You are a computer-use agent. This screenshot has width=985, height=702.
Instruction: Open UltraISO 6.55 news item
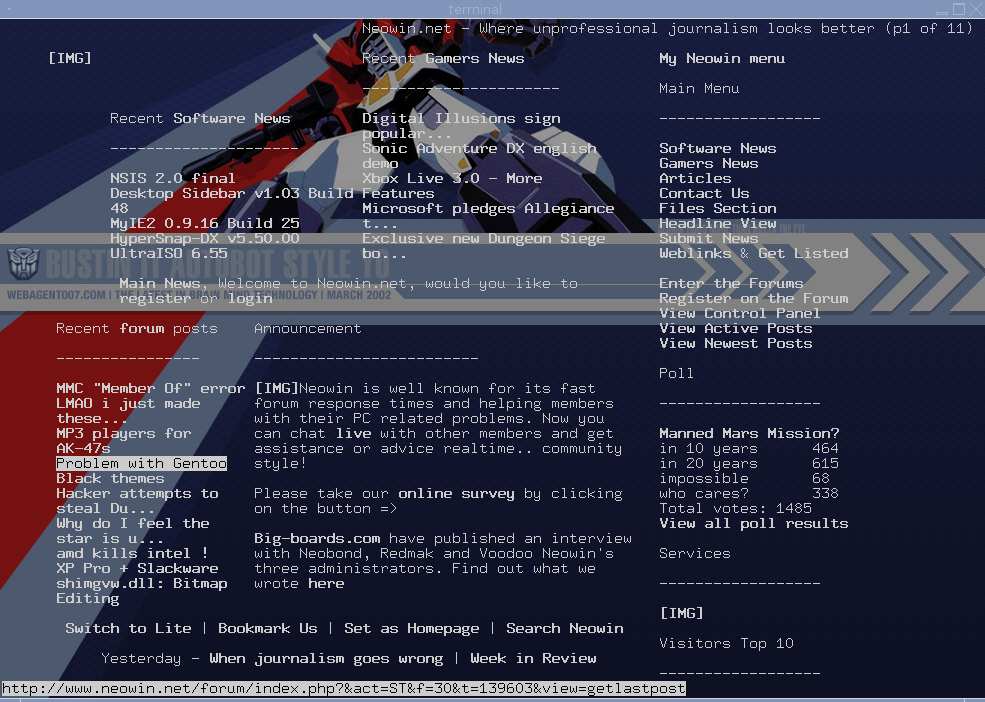click(168, 254)
